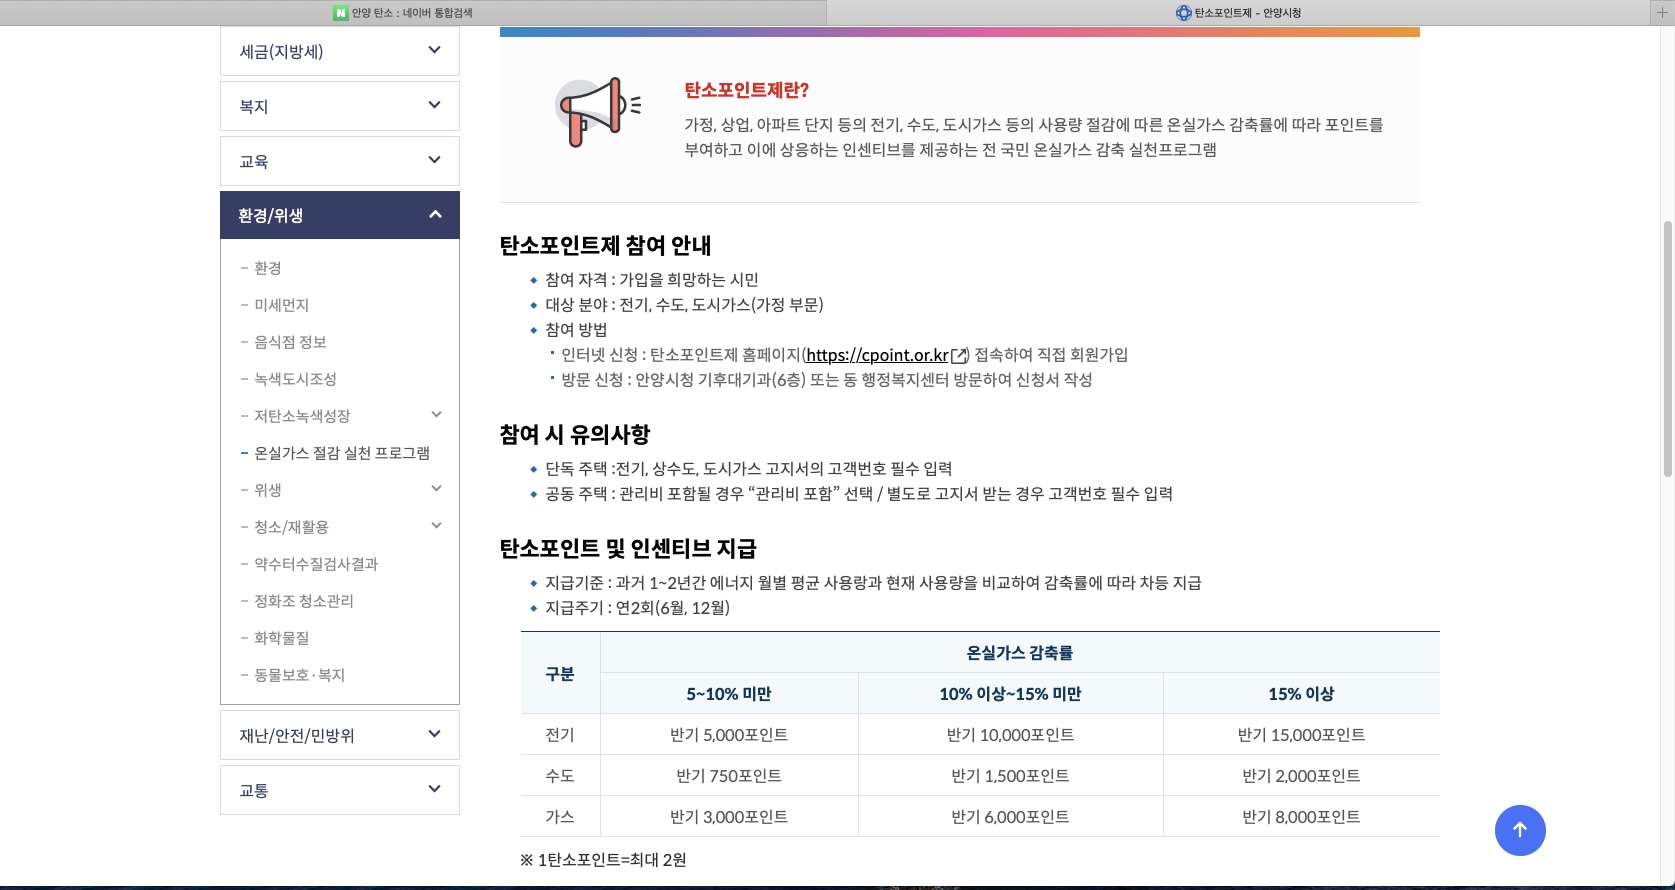Click the 구분 table header cell

pyautogui.click(x=560, y=673)
